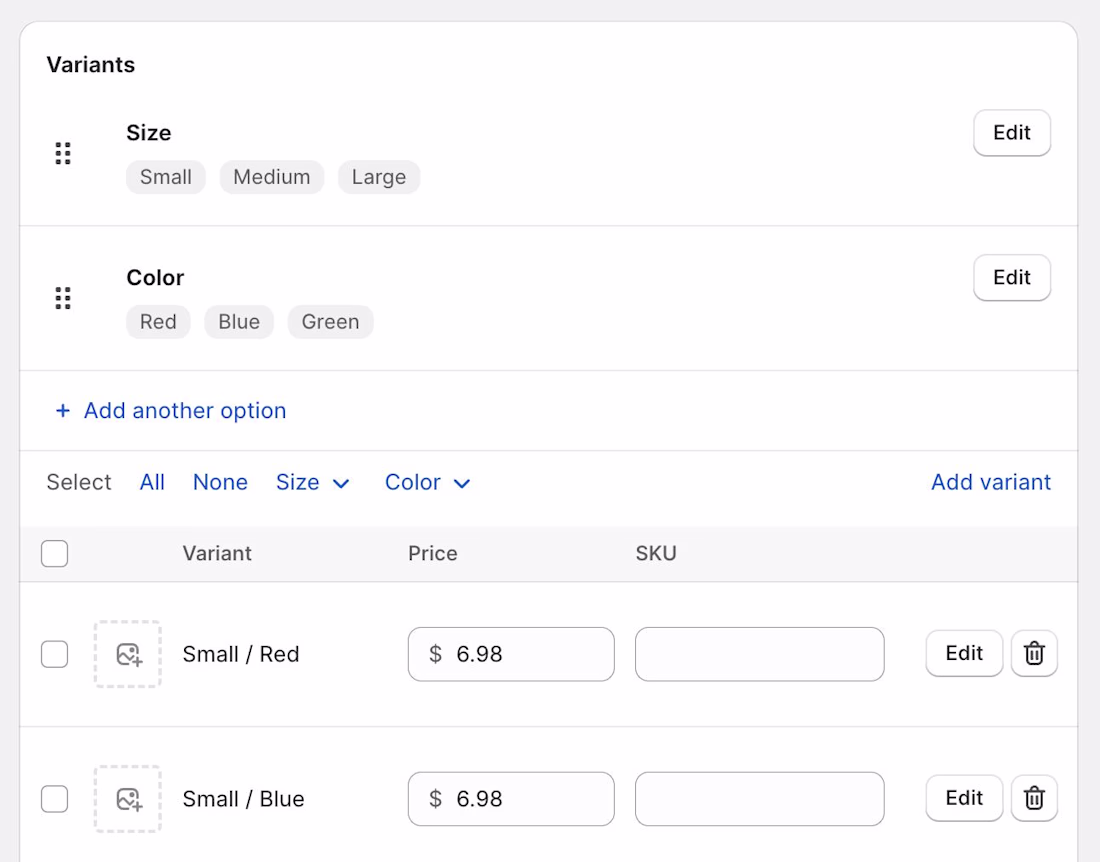This screenshot has height=862, width=1100.
Task: Grab the drag handle for Color option
Action: tap(63, 298)
